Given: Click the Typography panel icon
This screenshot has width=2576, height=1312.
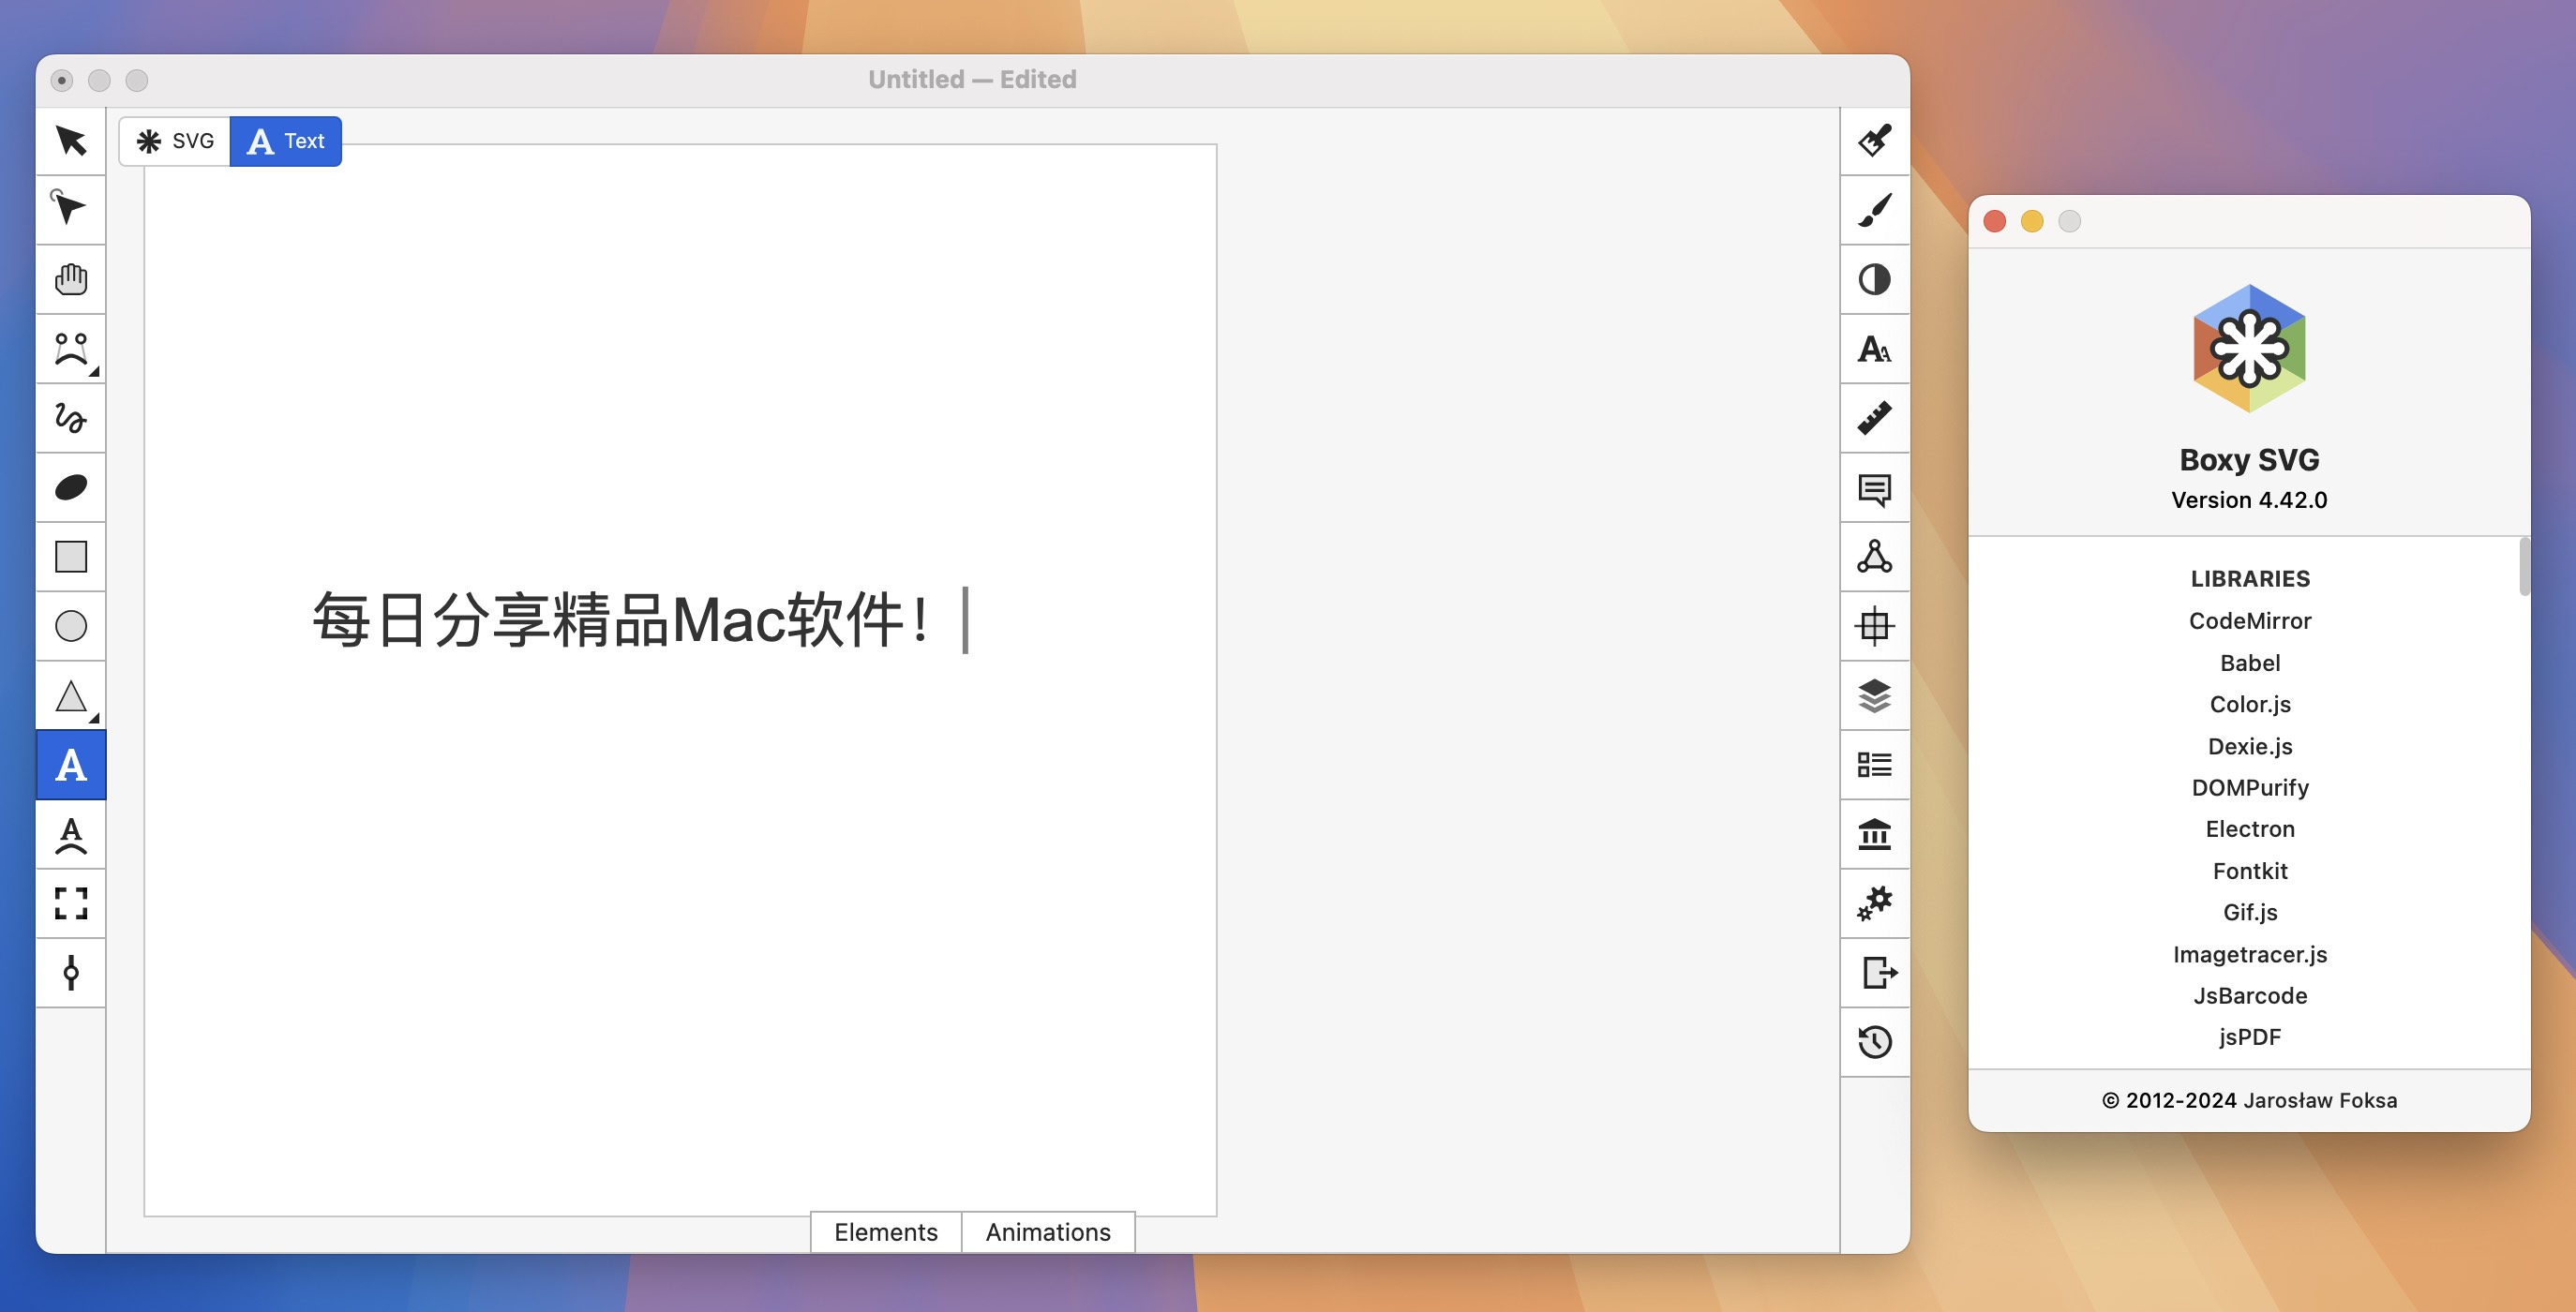Looking at the screenshot, I should [1873, 348].
